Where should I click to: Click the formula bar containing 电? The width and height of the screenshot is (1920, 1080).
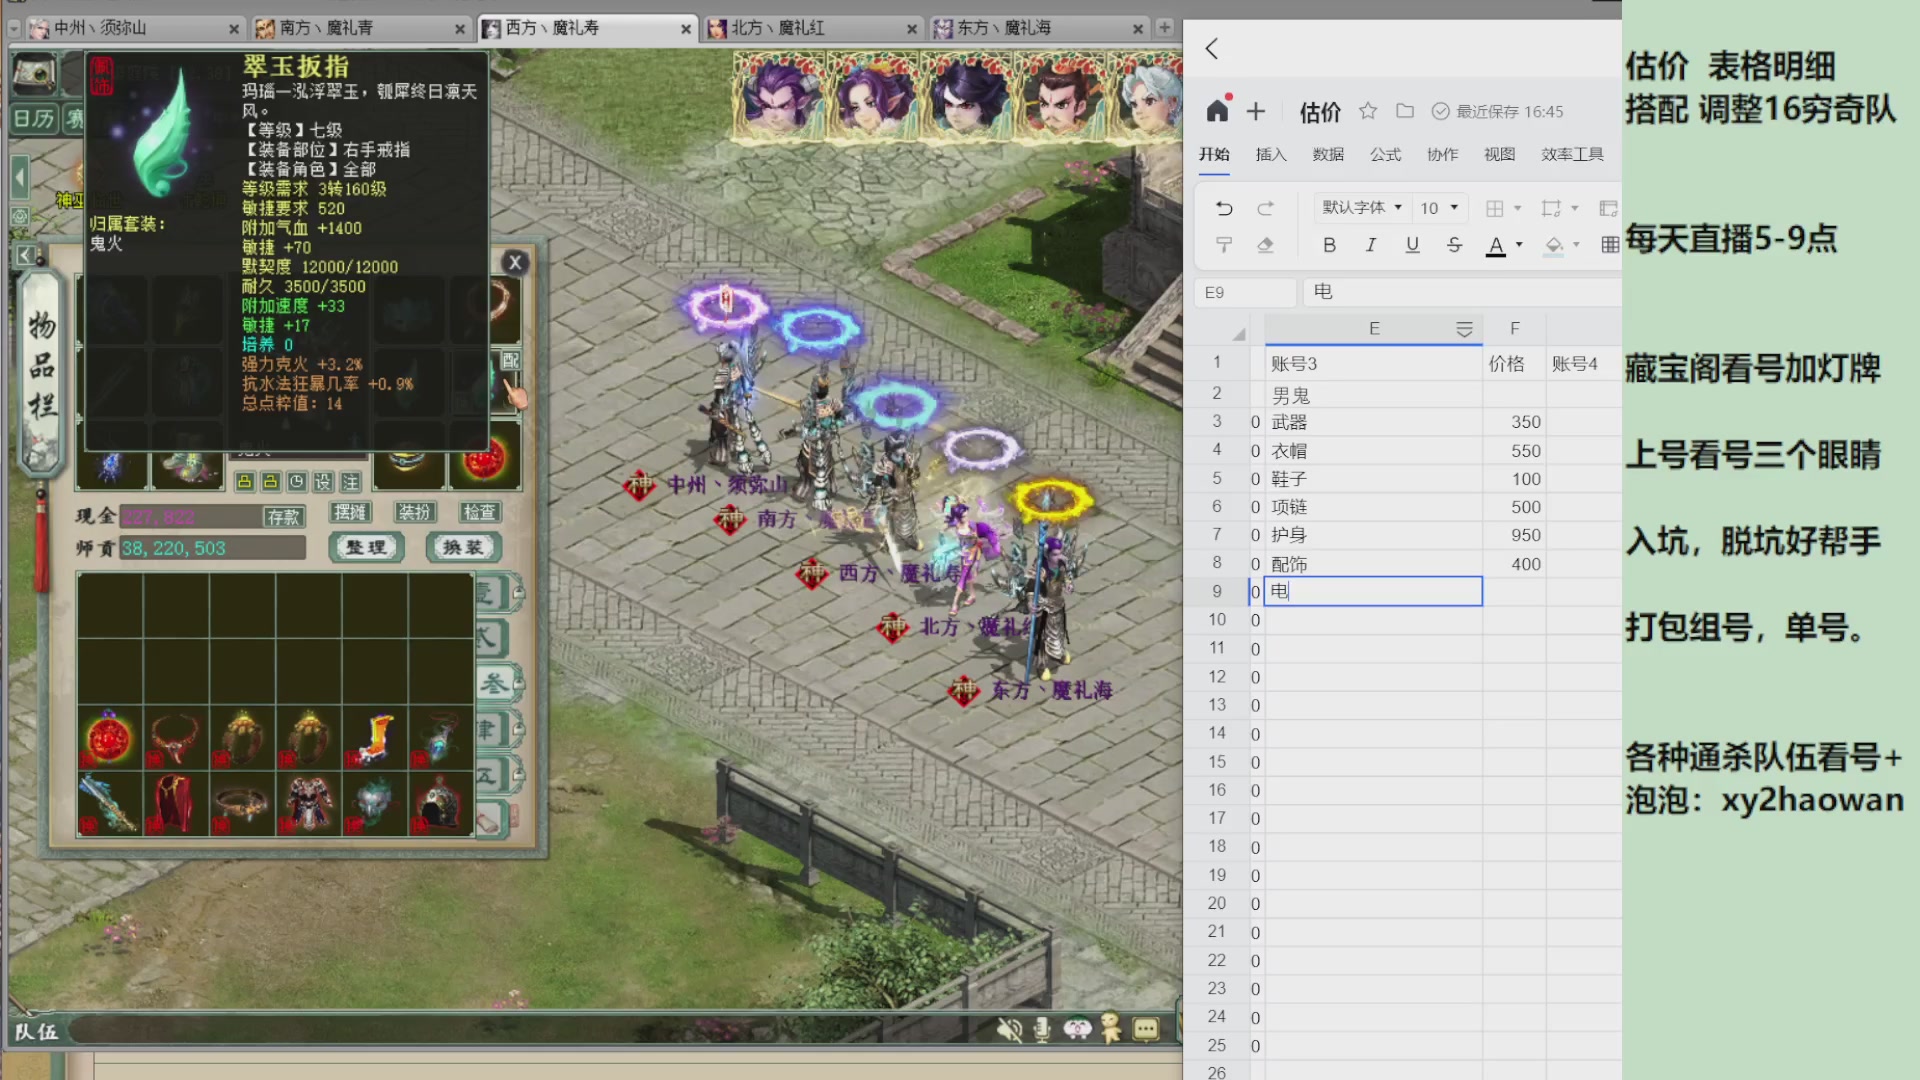[1461, 292]
